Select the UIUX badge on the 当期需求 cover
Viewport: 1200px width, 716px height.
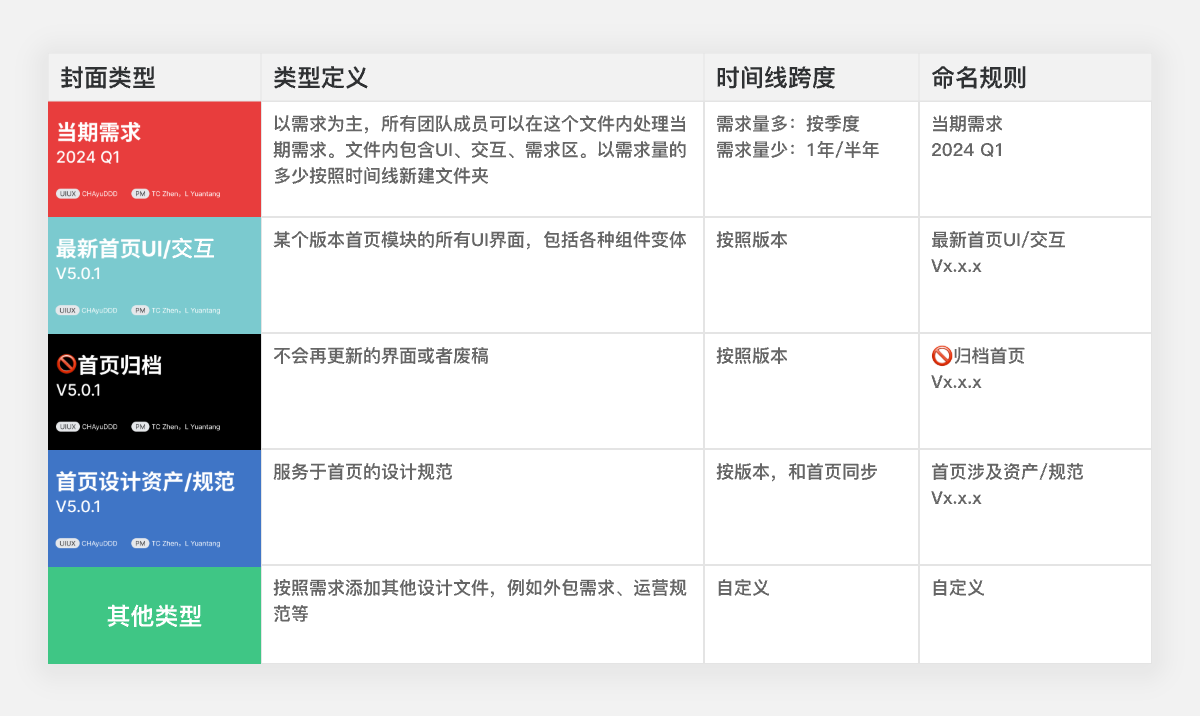point(66,195)
